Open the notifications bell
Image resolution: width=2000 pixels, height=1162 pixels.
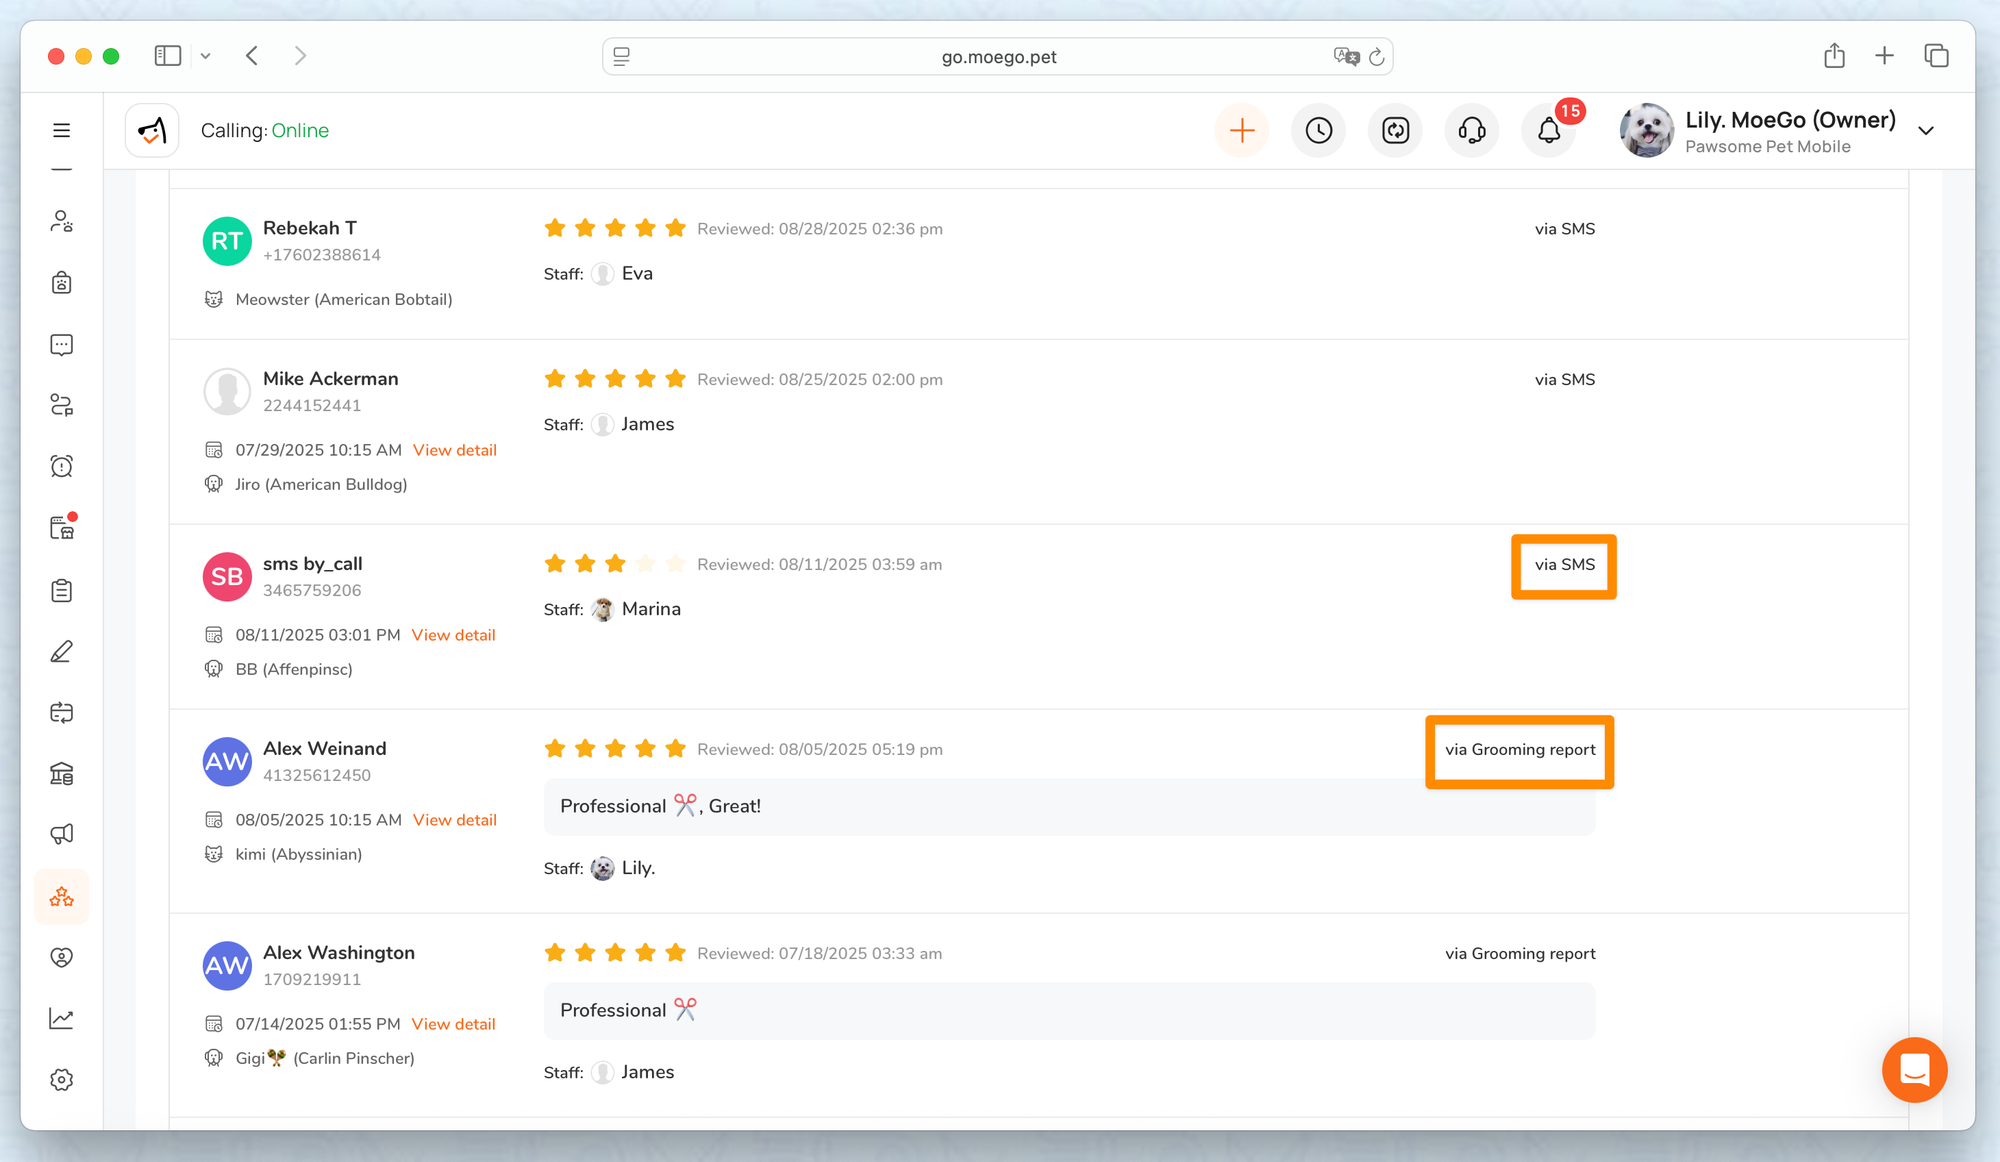1548,130
